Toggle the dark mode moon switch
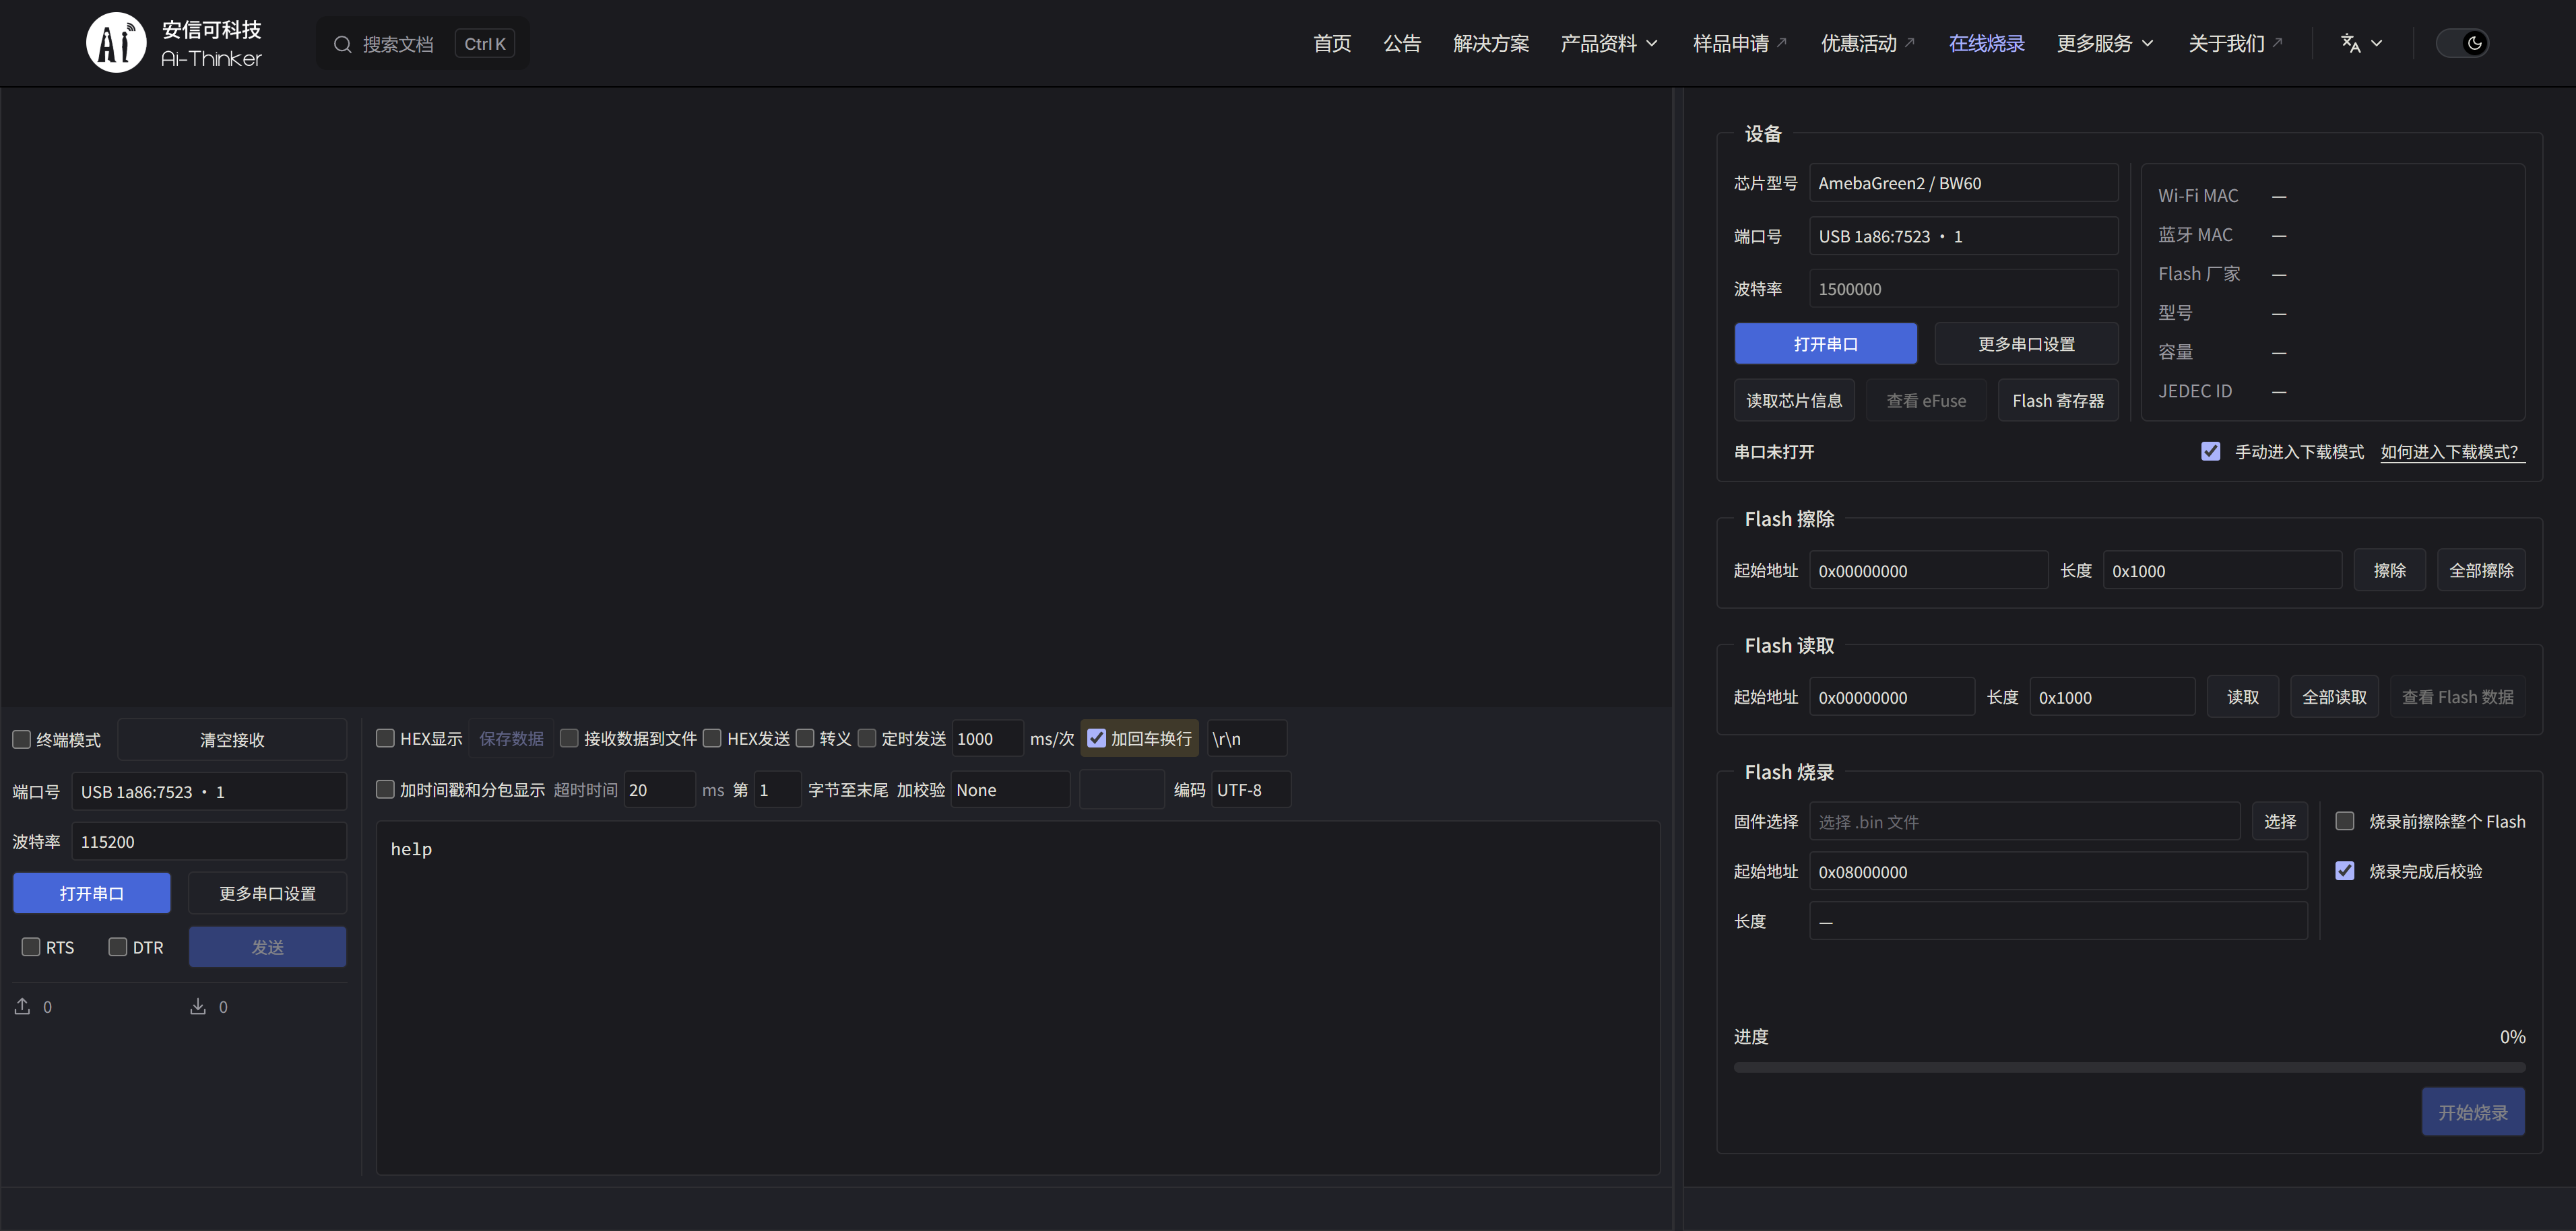This screenshot has height=1231, width=2576. (x=2462, y=43)
